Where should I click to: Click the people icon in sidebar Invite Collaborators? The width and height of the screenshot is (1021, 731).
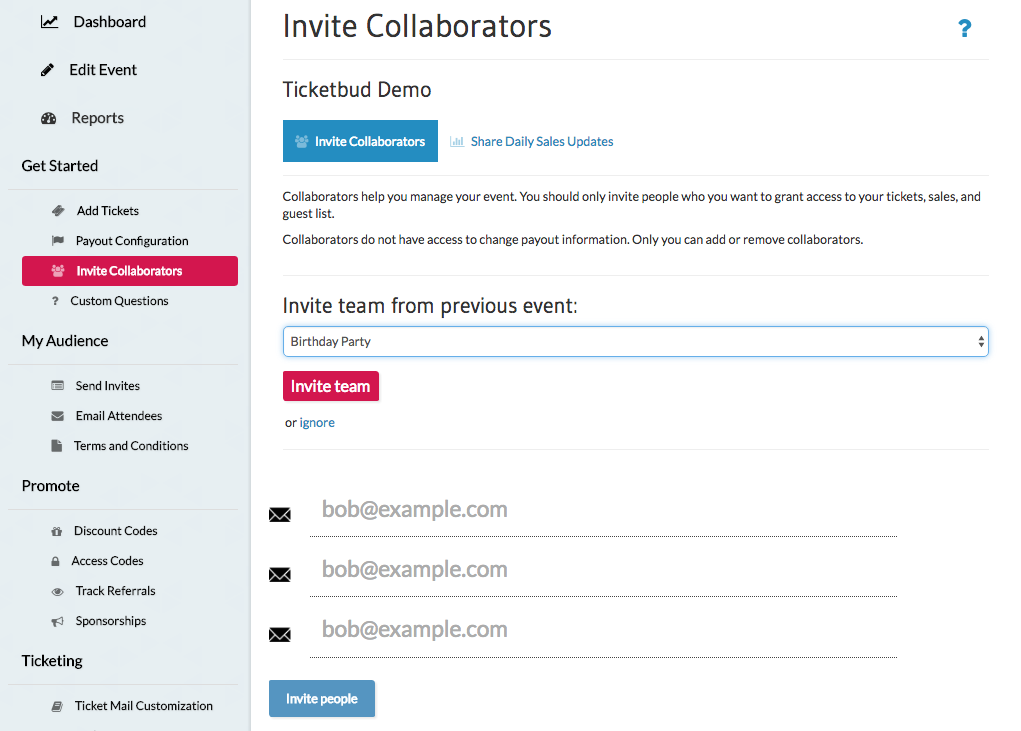coord(58,271)
